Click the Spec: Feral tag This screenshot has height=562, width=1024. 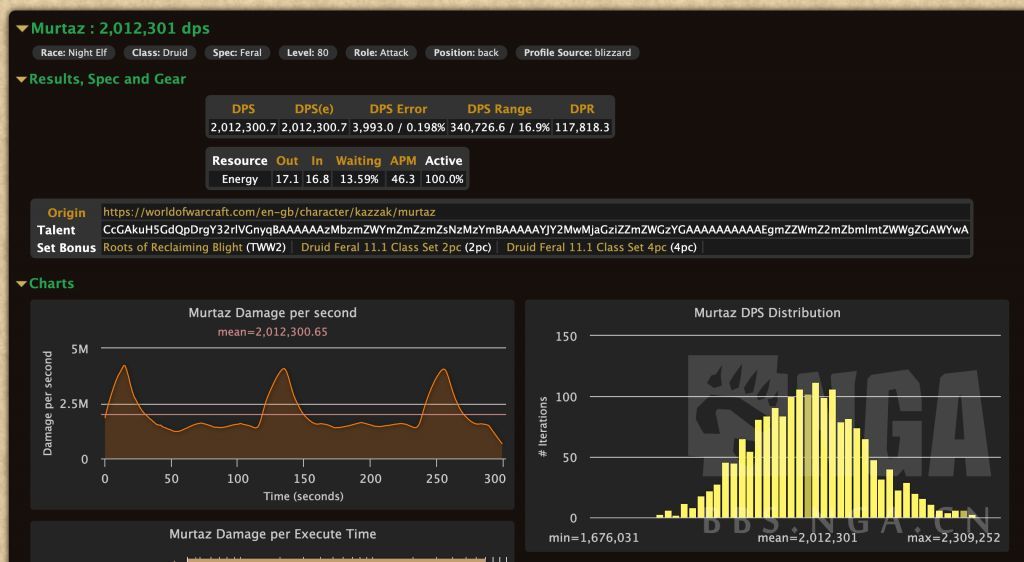237,53
